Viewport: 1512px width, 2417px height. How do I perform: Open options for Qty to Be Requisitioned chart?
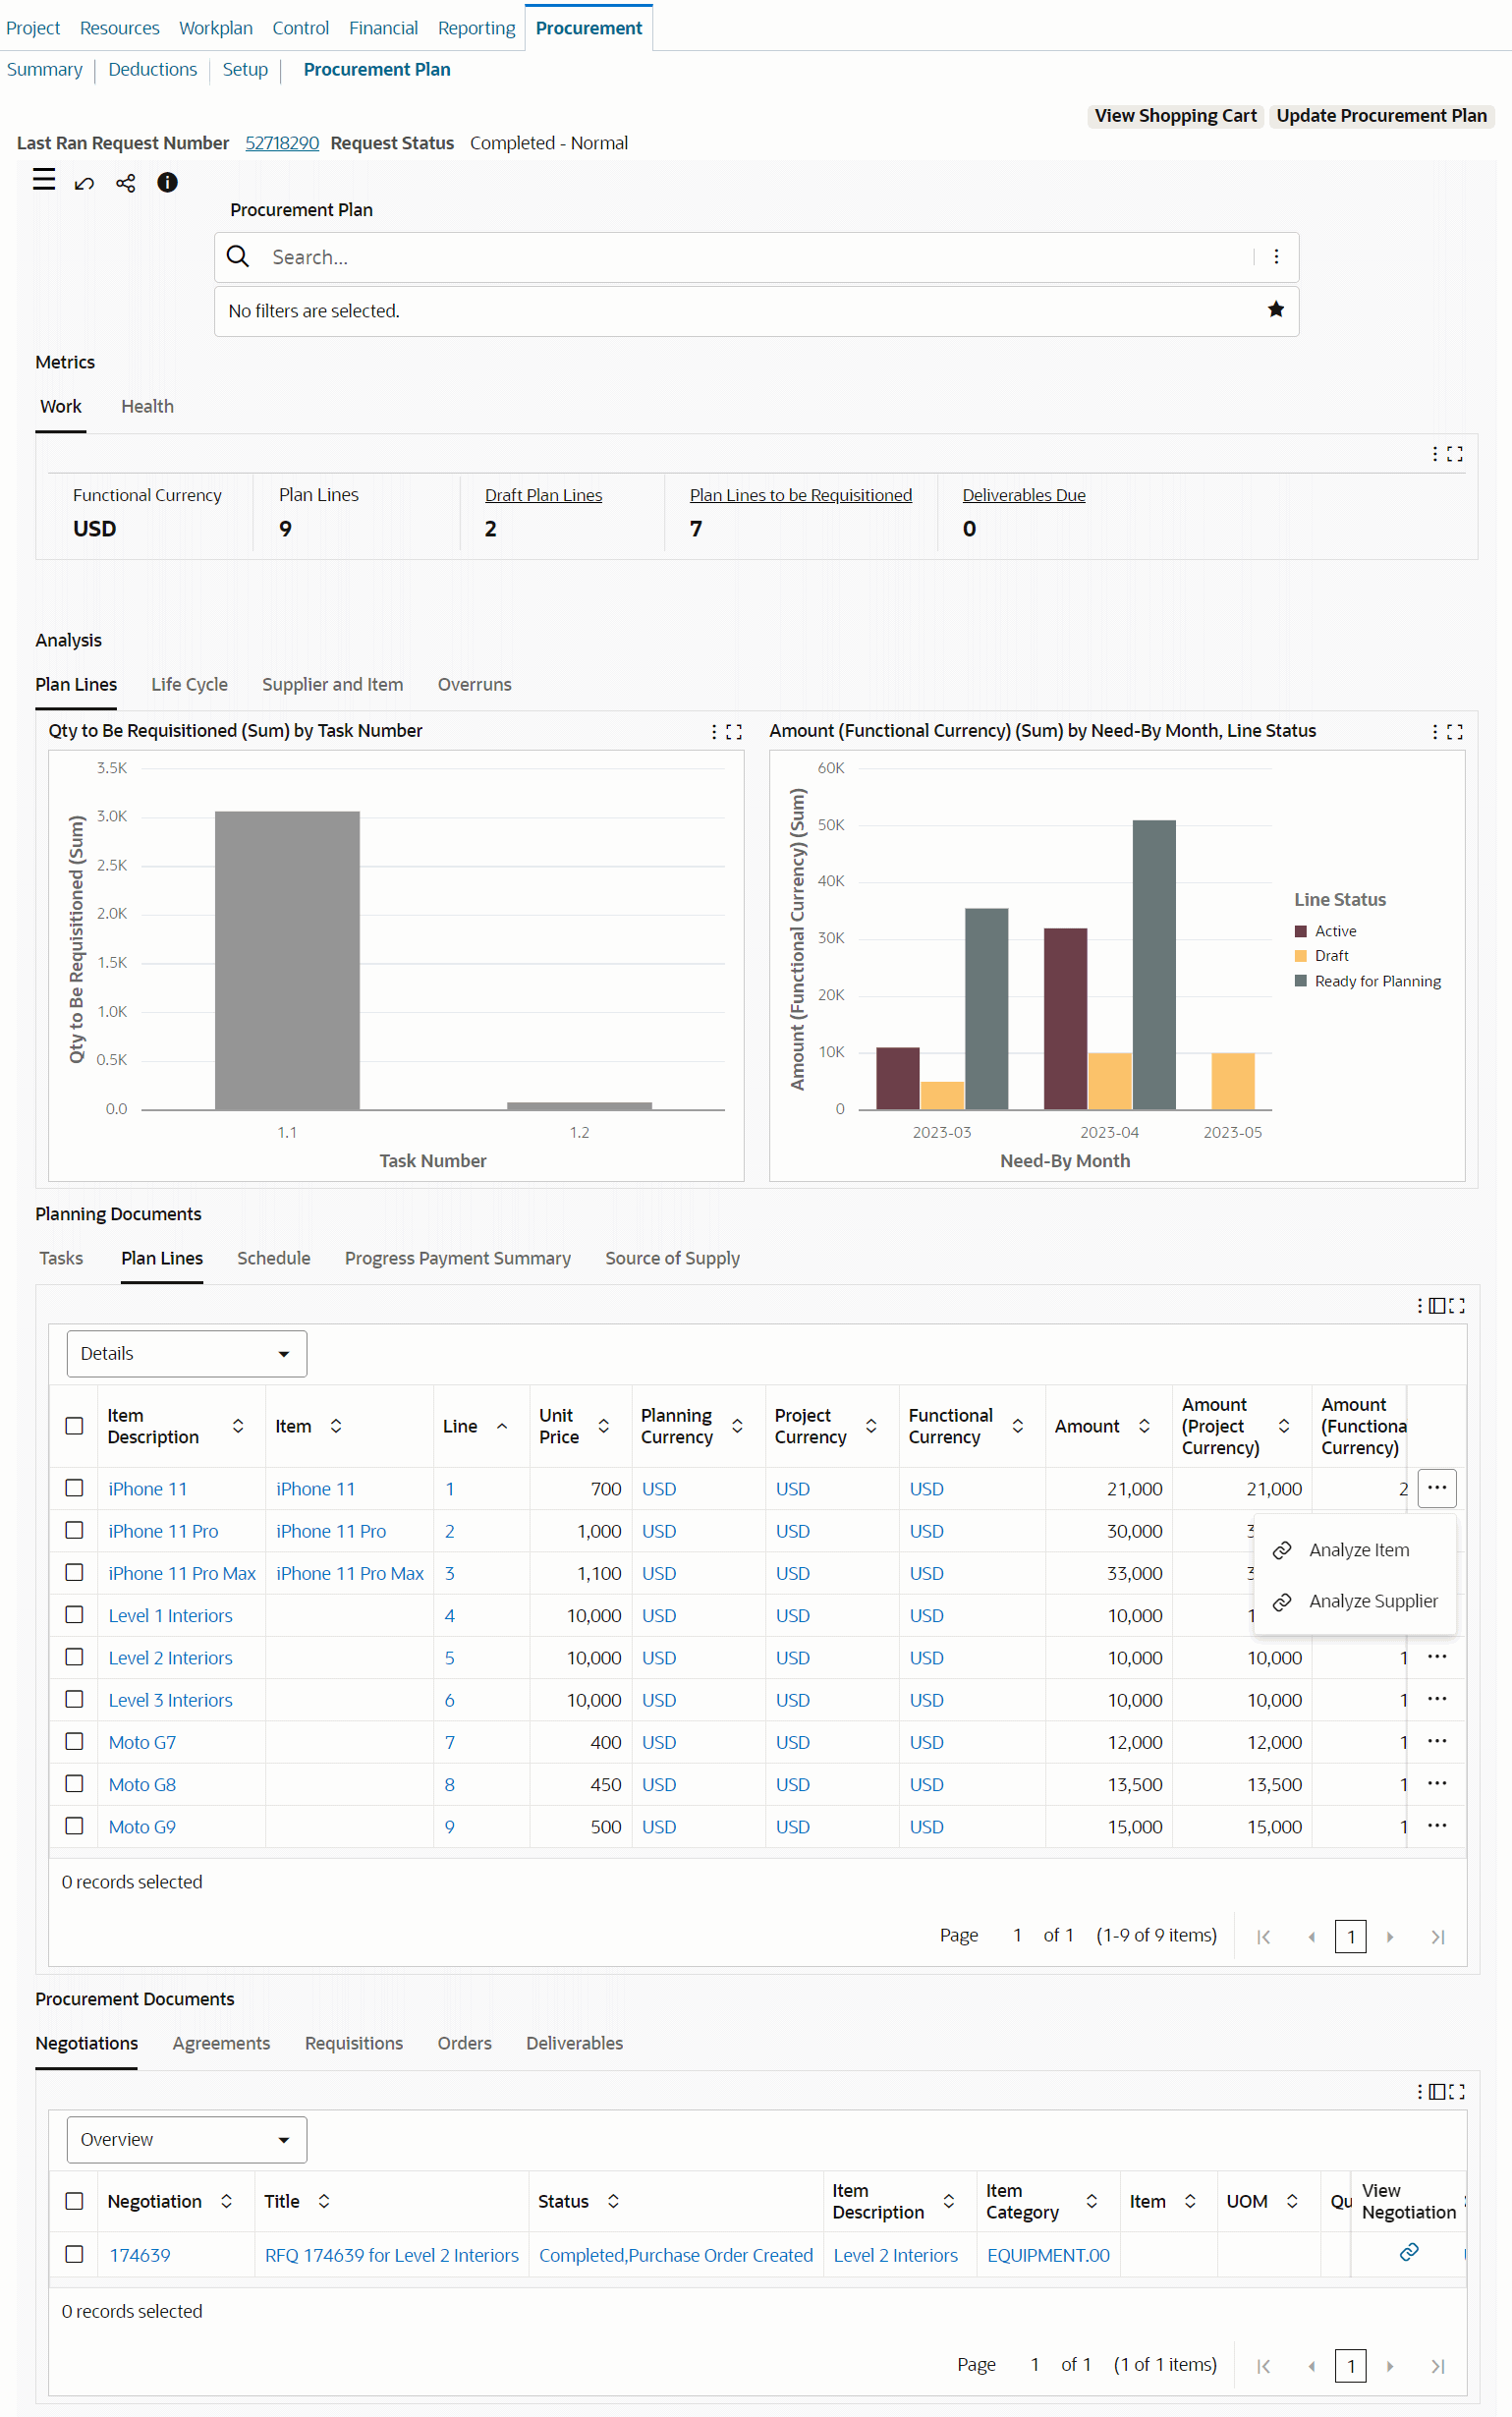point(714,732)
